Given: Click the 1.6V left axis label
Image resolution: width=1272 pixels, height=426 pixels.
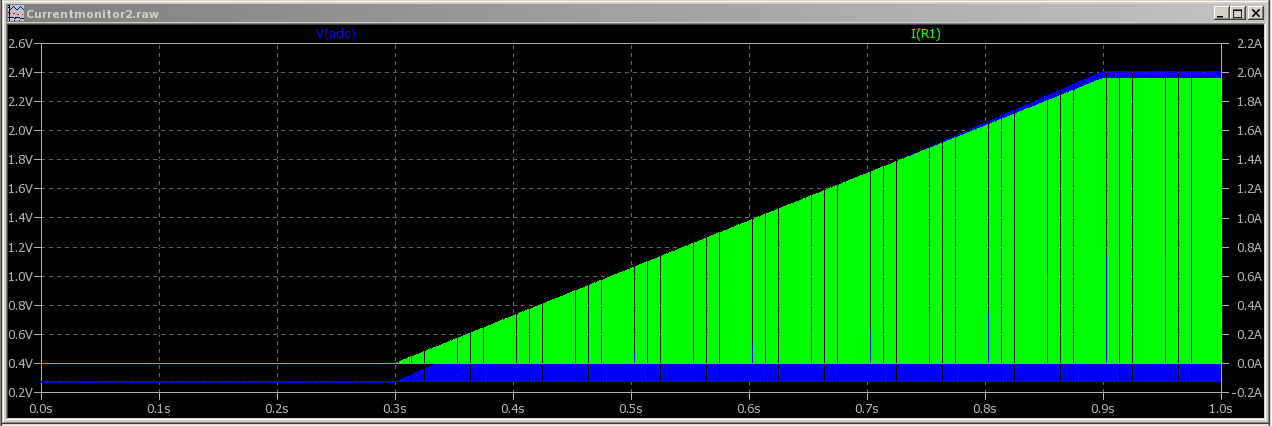Looking at the screenshot, I should pyautogui.click(x=21, y=189).
